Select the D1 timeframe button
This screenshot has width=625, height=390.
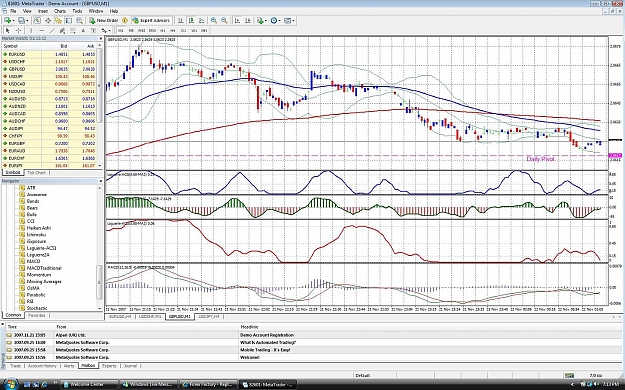click(x=183, y=30)
